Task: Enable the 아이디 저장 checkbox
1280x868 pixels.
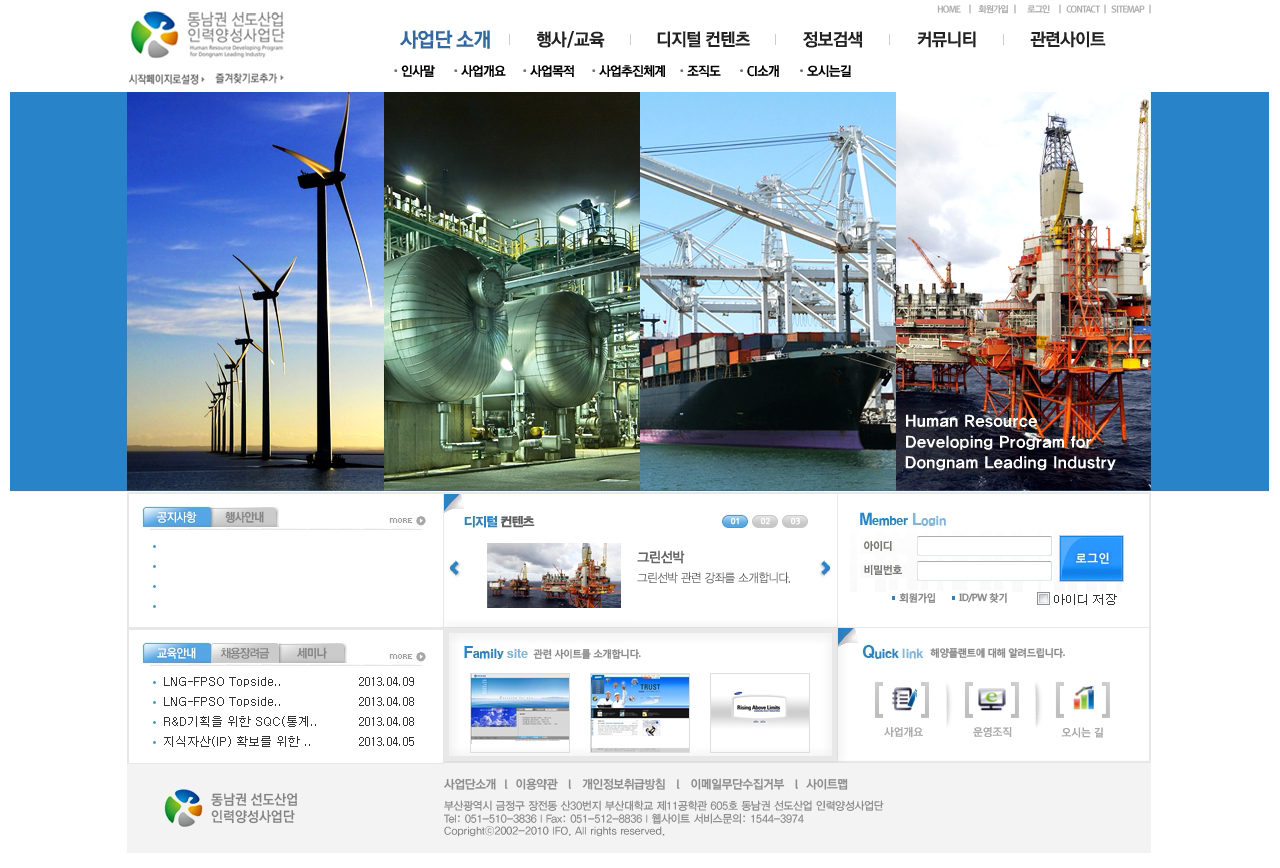Action: coord(1043,599)
